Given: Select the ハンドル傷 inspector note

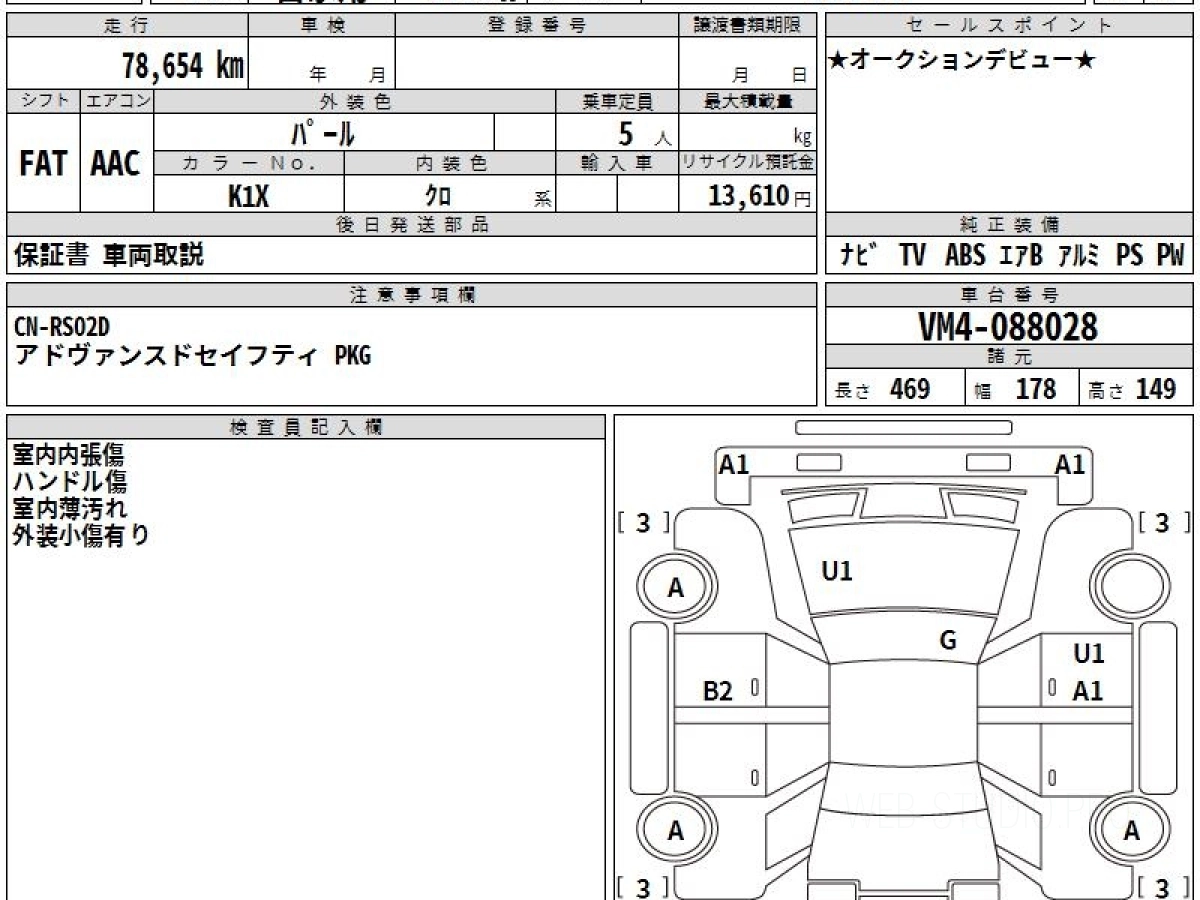Looking at the screenshot, I should pos(69,481).
